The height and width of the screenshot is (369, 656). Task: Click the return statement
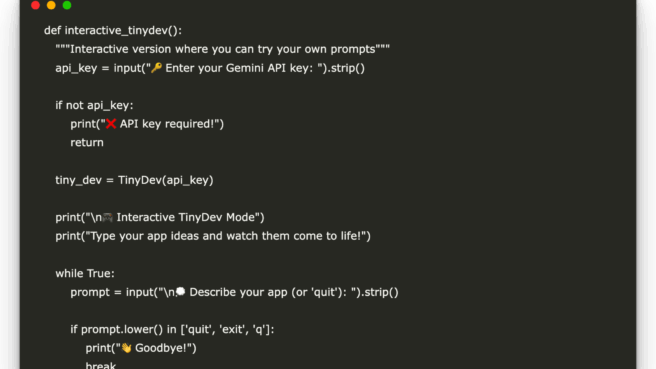pyautogui.click(x=87, y=143)
